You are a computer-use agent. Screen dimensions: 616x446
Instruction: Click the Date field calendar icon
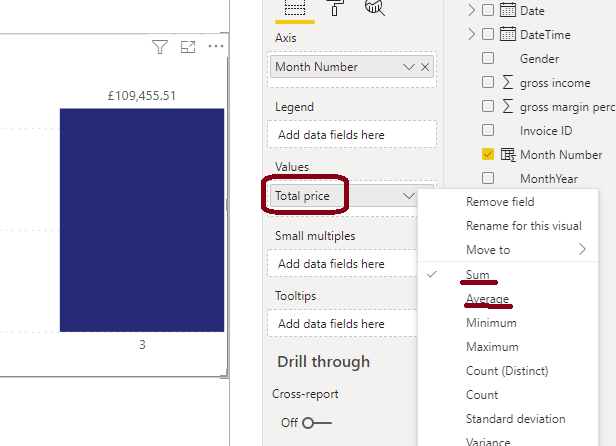click(x=508, y=10)
